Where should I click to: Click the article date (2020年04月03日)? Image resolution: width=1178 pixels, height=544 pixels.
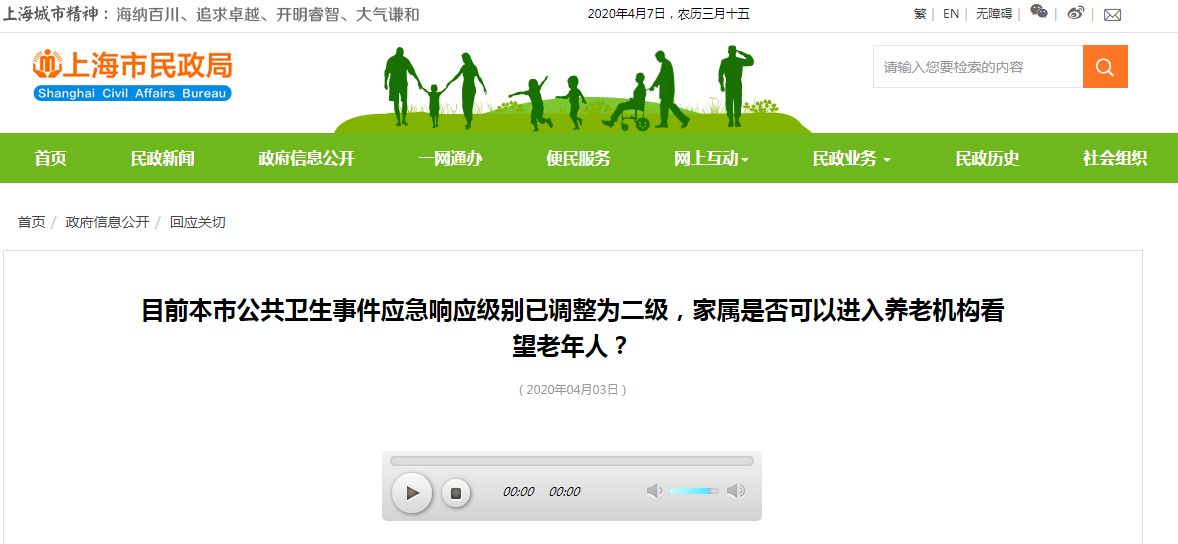click(572, 389)
